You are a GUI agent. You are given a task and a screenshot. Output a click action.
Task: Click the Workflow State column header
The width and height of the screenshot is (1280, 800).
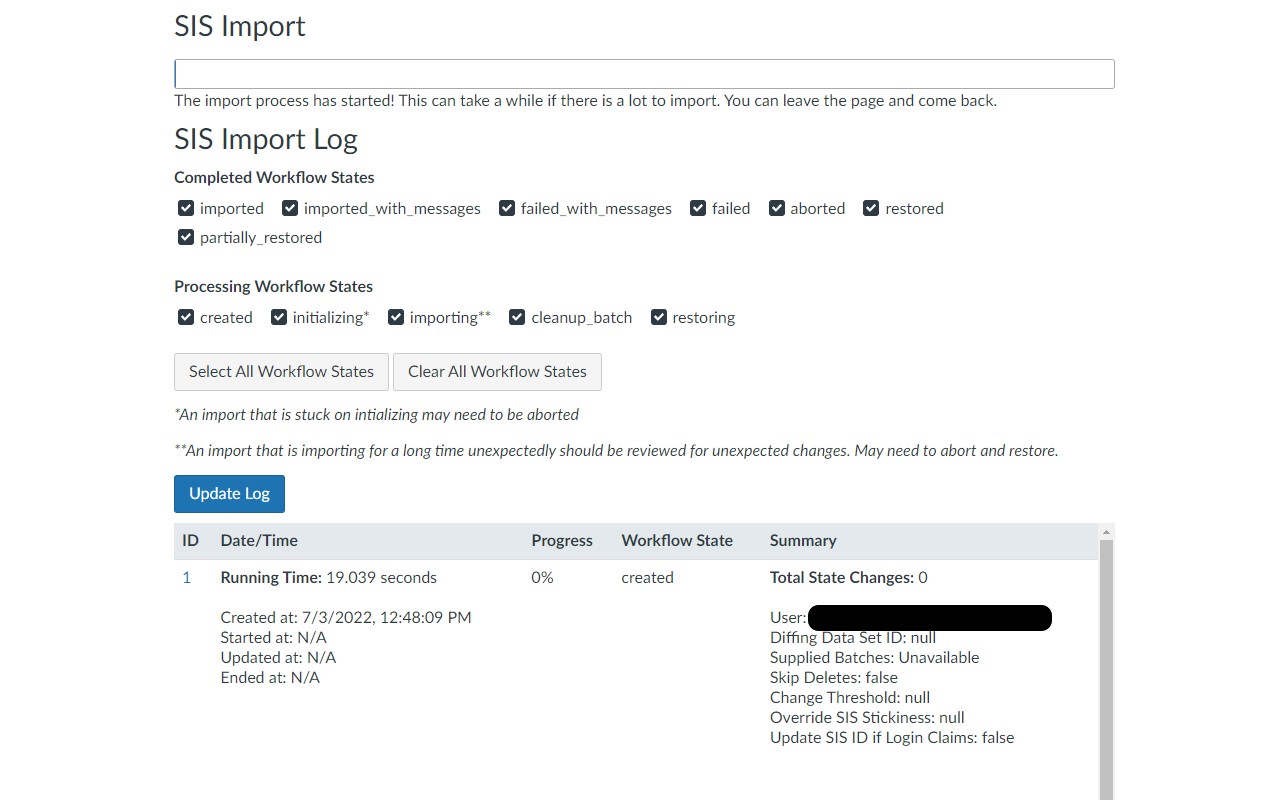pyautogui.click(x=677, y=540)
